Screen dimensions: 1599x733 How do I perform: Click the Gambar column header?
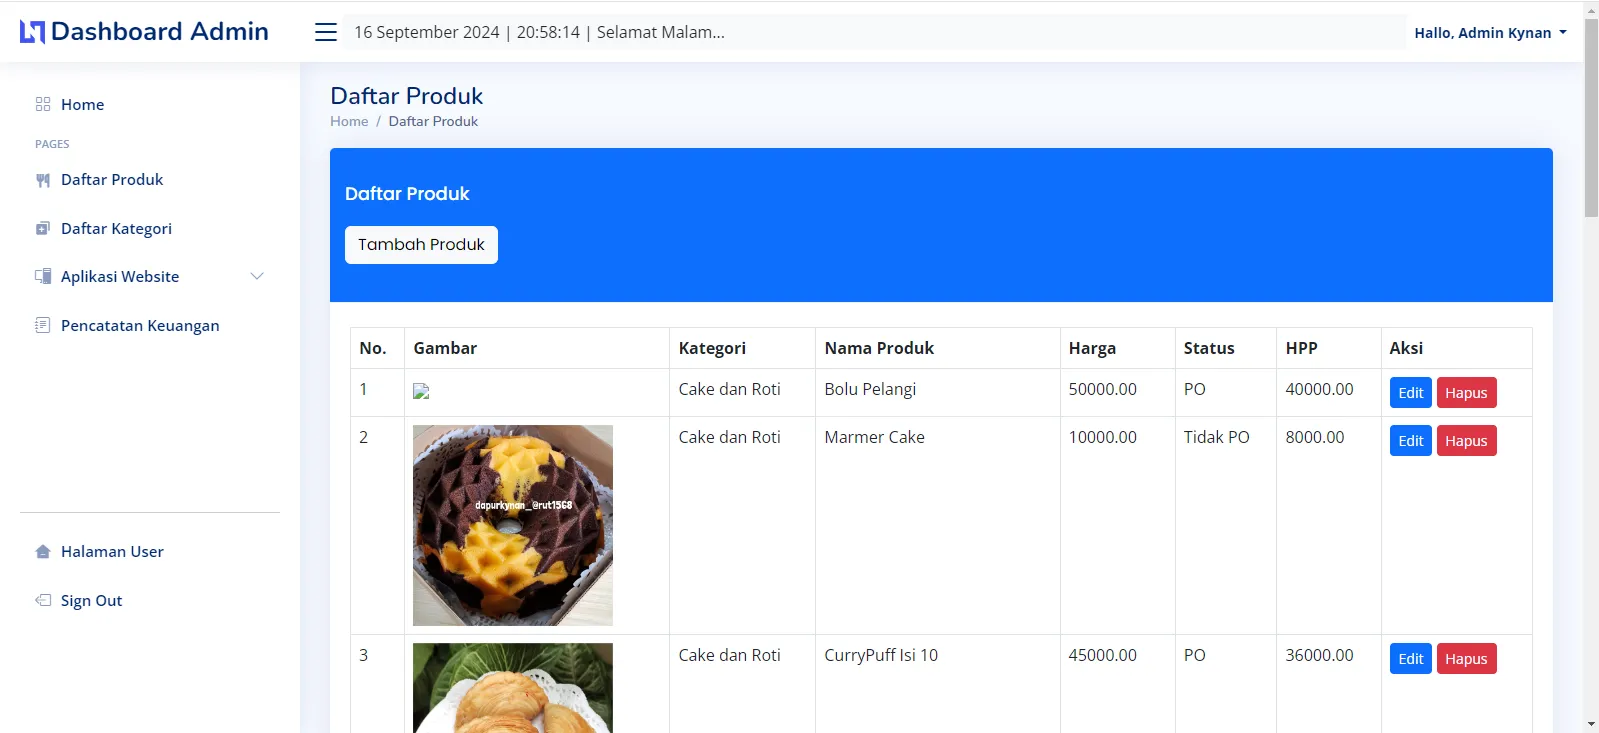click(445, 348)
